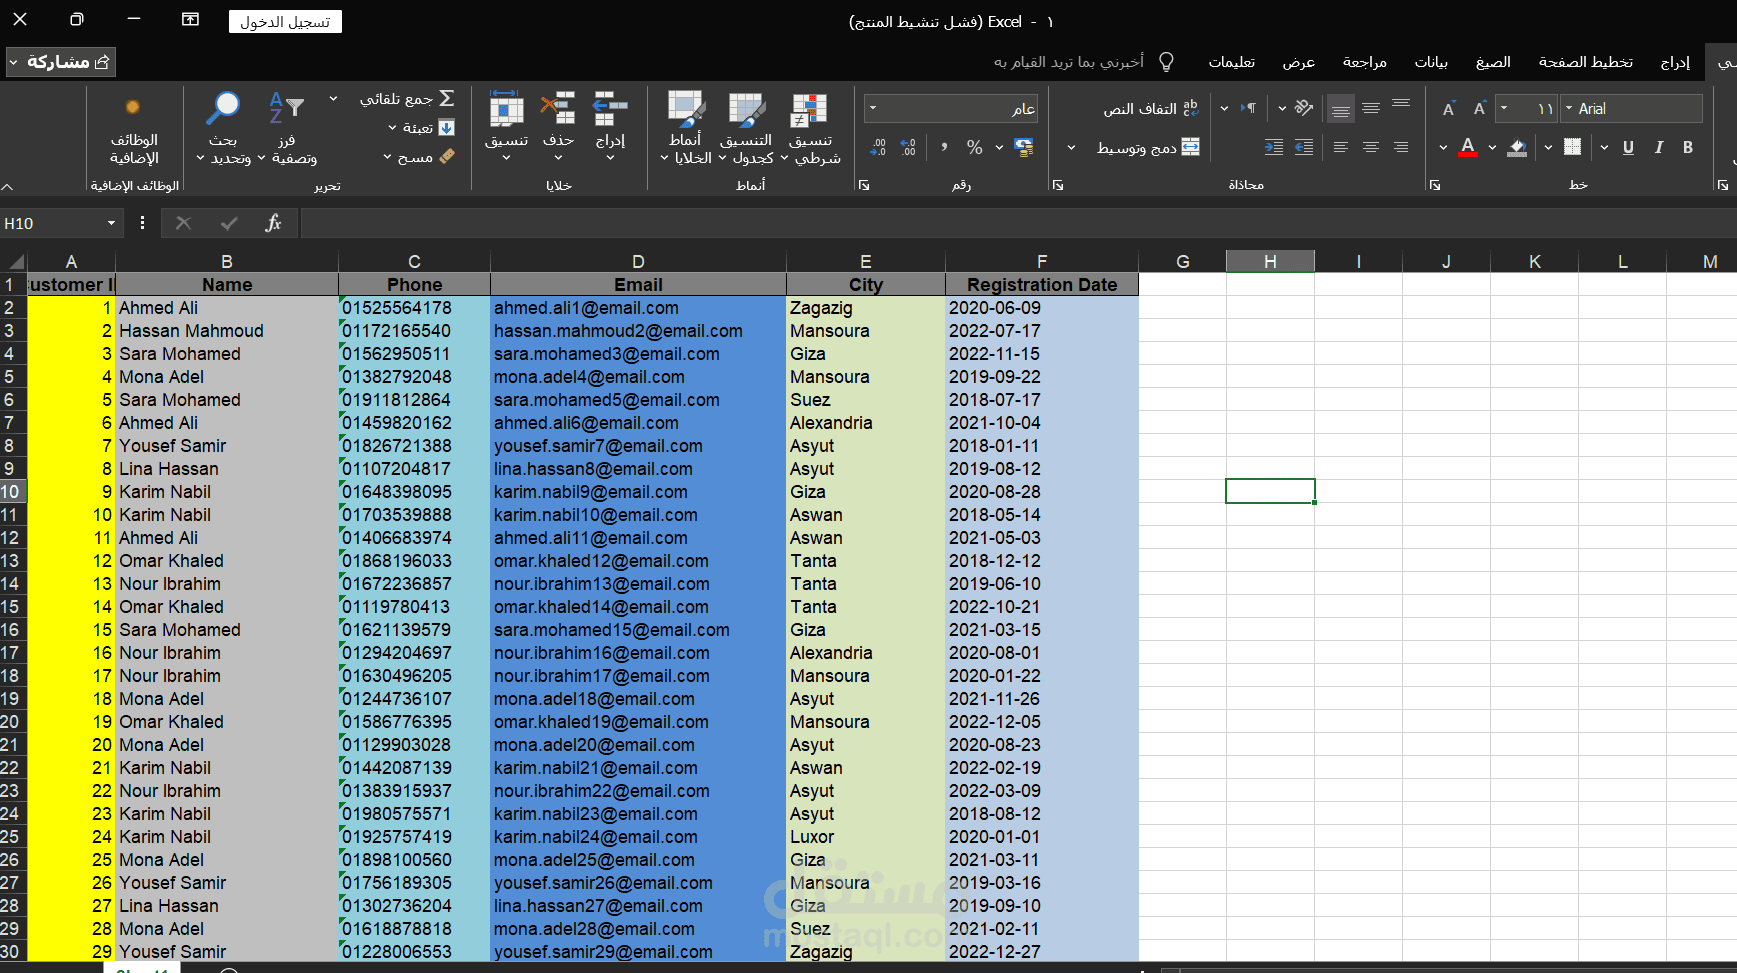1737x973 pixels.
Task: Expand the Merge & Center dropdown arrow
Action: point(1071,147)
